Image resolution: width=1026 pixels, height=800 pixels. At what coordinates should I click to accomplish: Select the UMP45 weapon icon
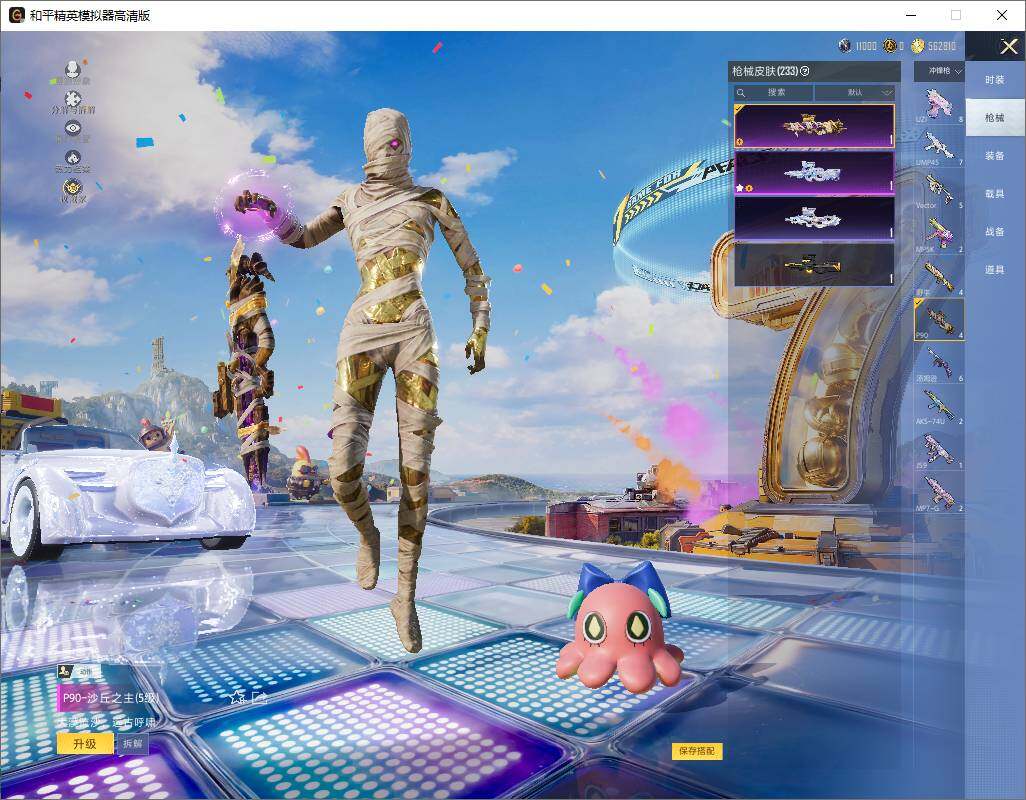938,147
